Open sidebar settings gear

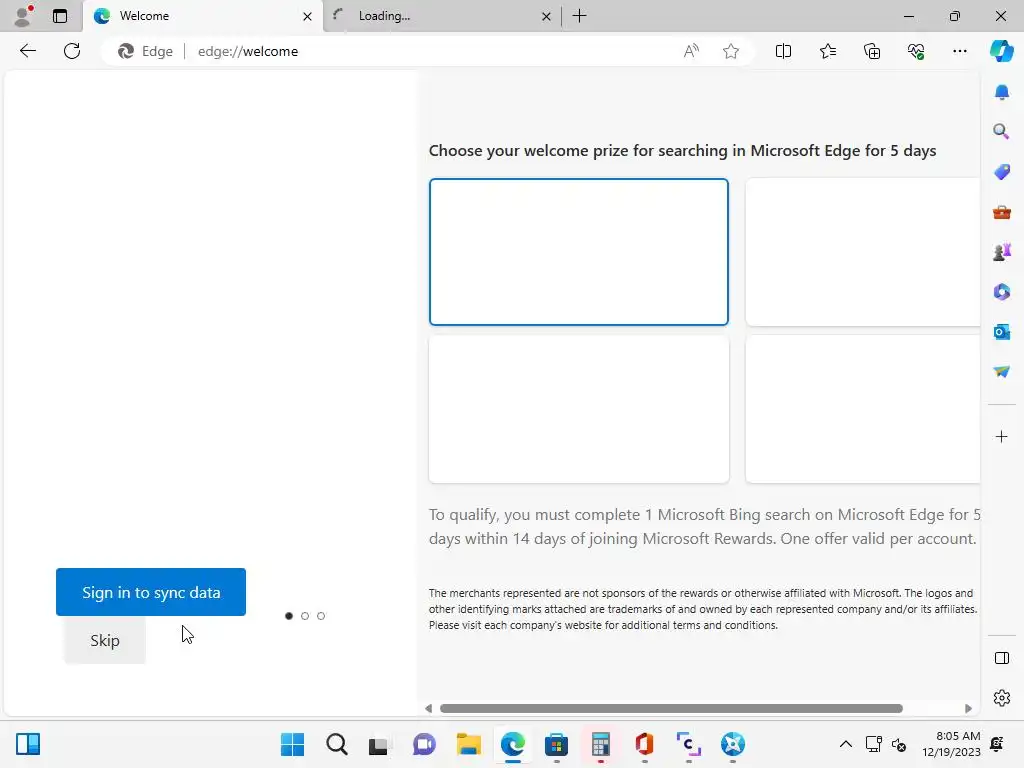[1002, 698]
